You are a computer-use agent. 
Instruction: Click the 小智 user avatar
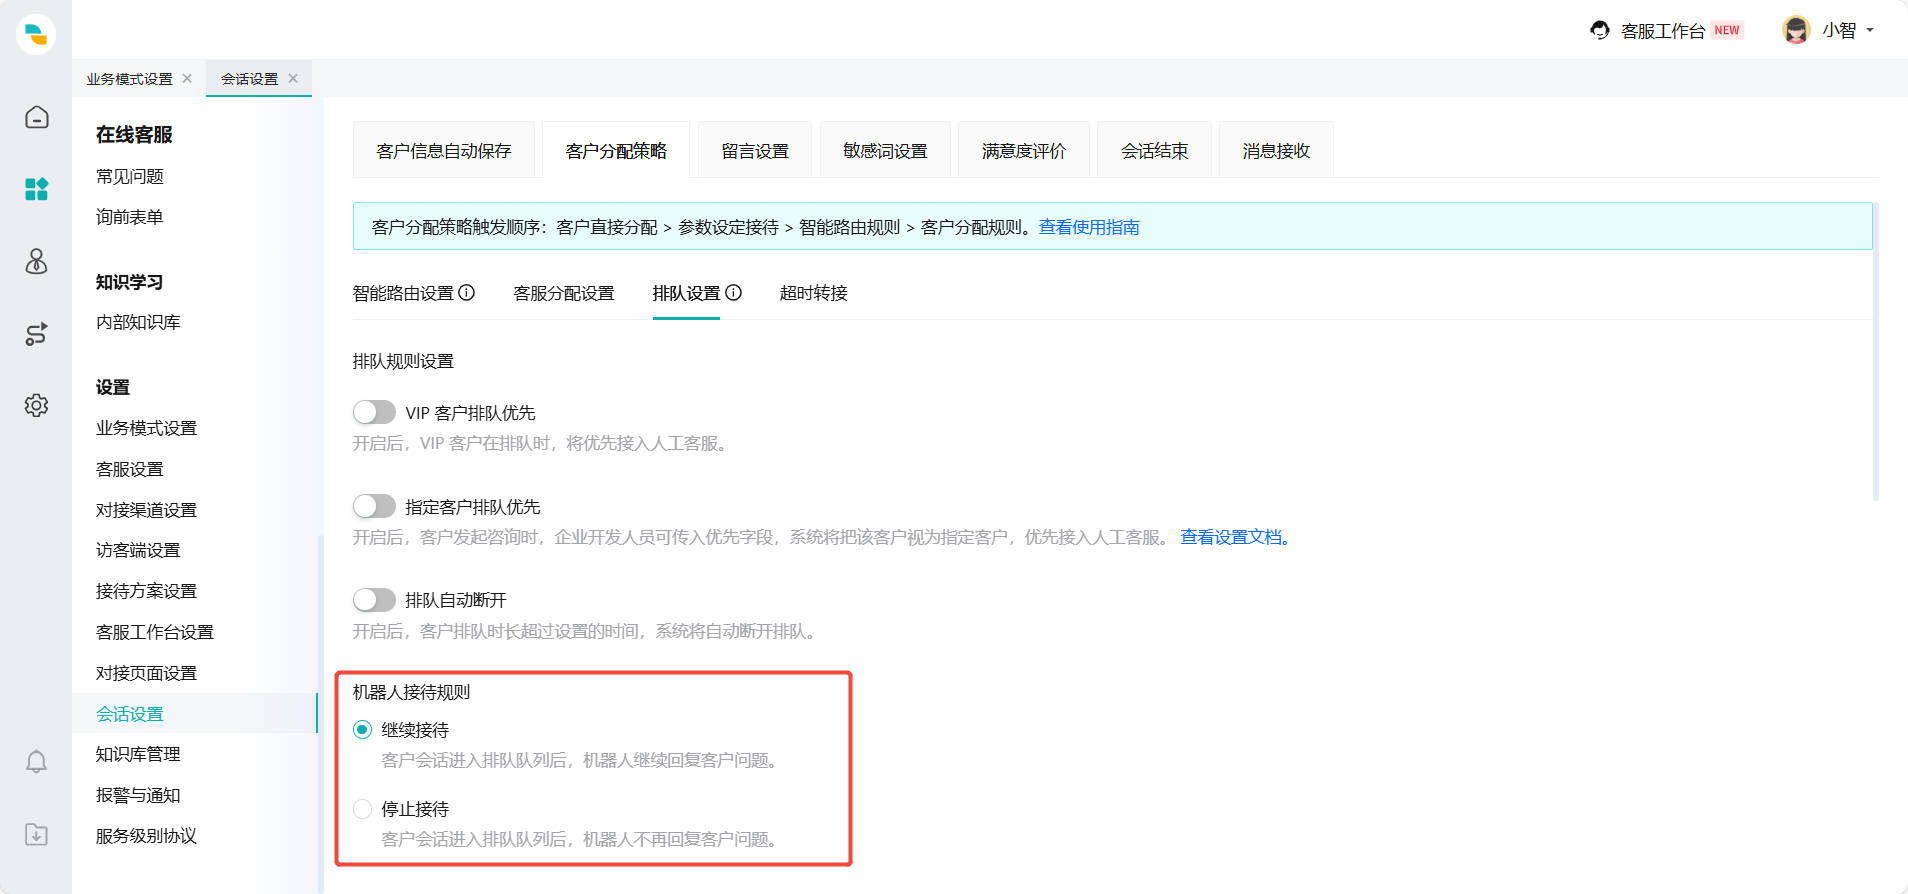click(x=1796, y=30)
